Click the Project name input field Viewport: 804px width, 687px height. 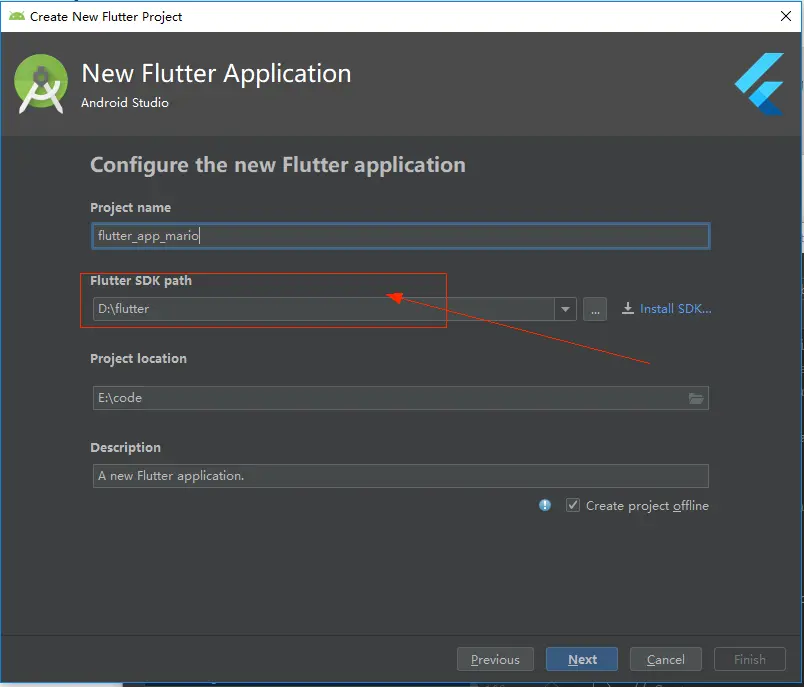click(x=400, y=236)
